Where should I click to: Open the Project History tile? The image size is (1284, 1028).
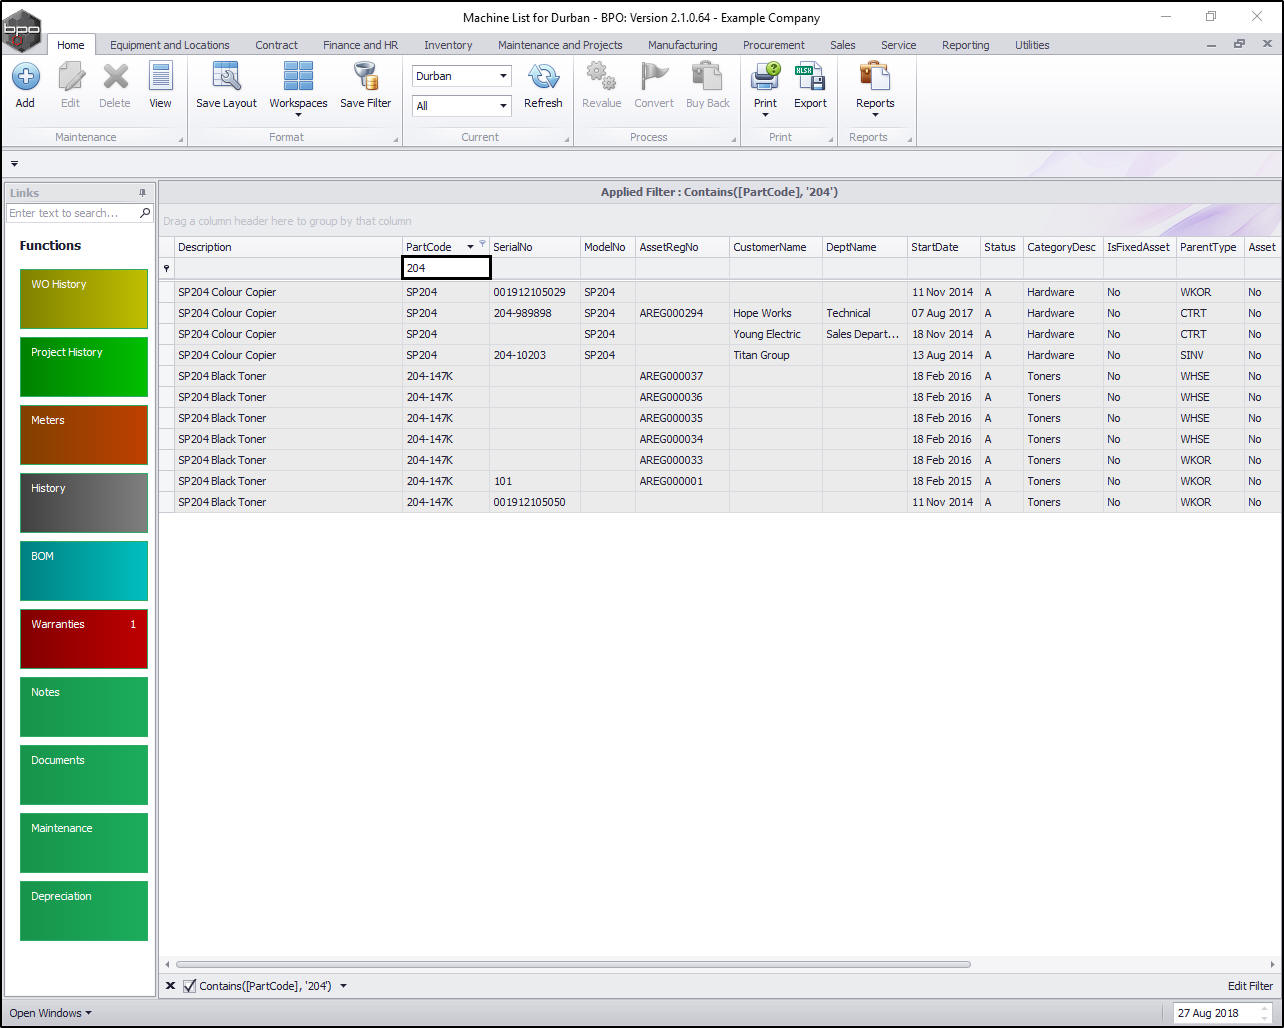[84, 367]
